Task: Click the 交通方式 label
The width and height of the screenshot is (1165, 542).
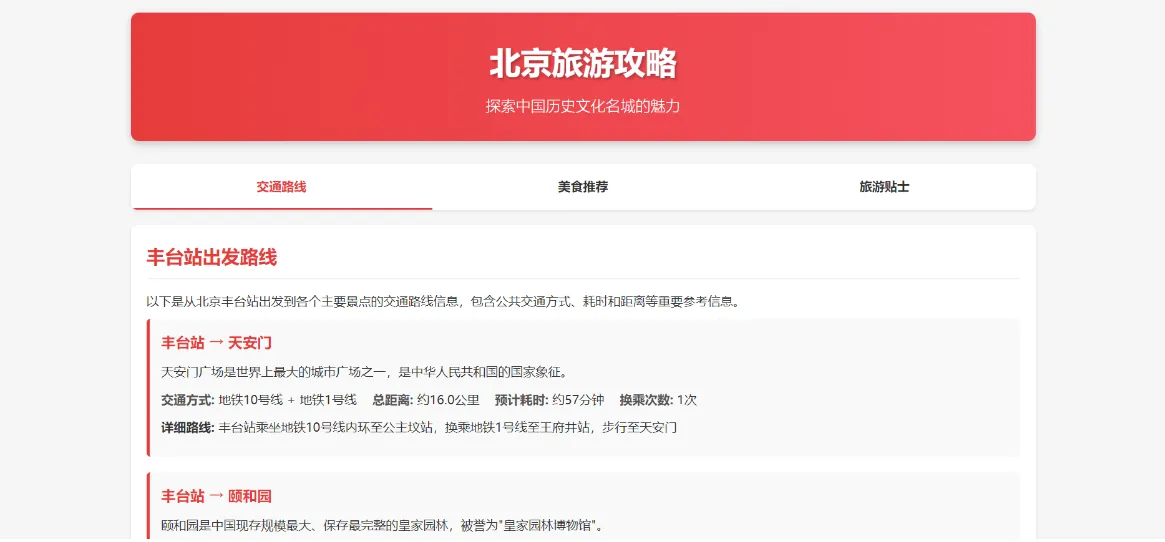Action: point(188,400)
